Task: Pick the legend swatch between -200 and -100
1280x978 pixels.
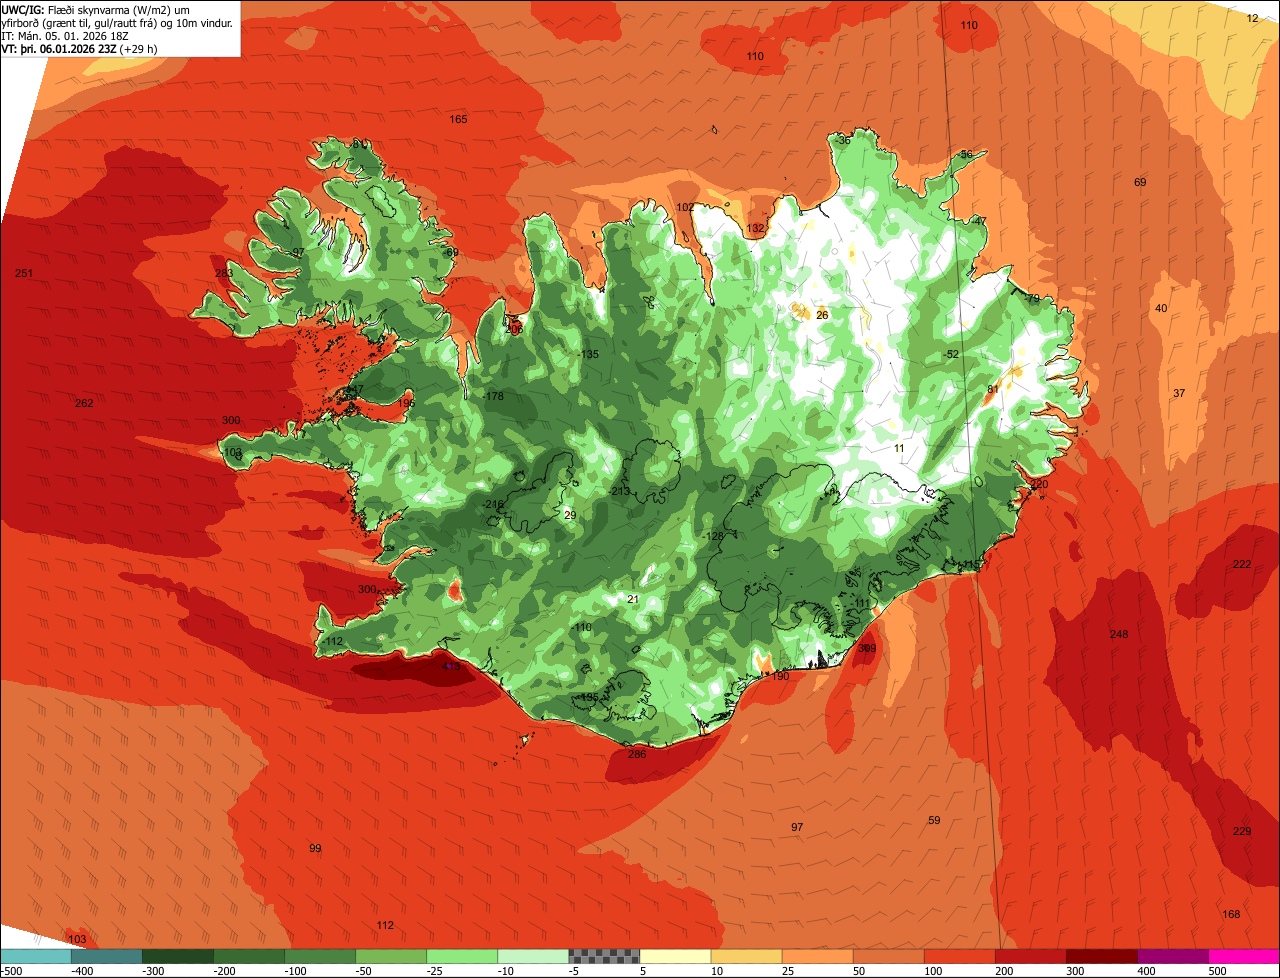Action: (249, 956)
